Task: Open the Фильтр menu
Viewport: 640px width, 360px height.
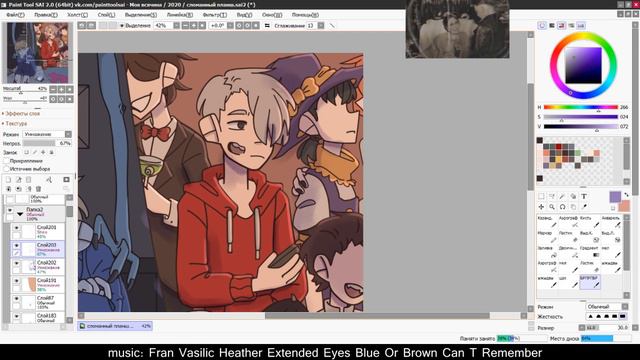Action: (214, 15)
